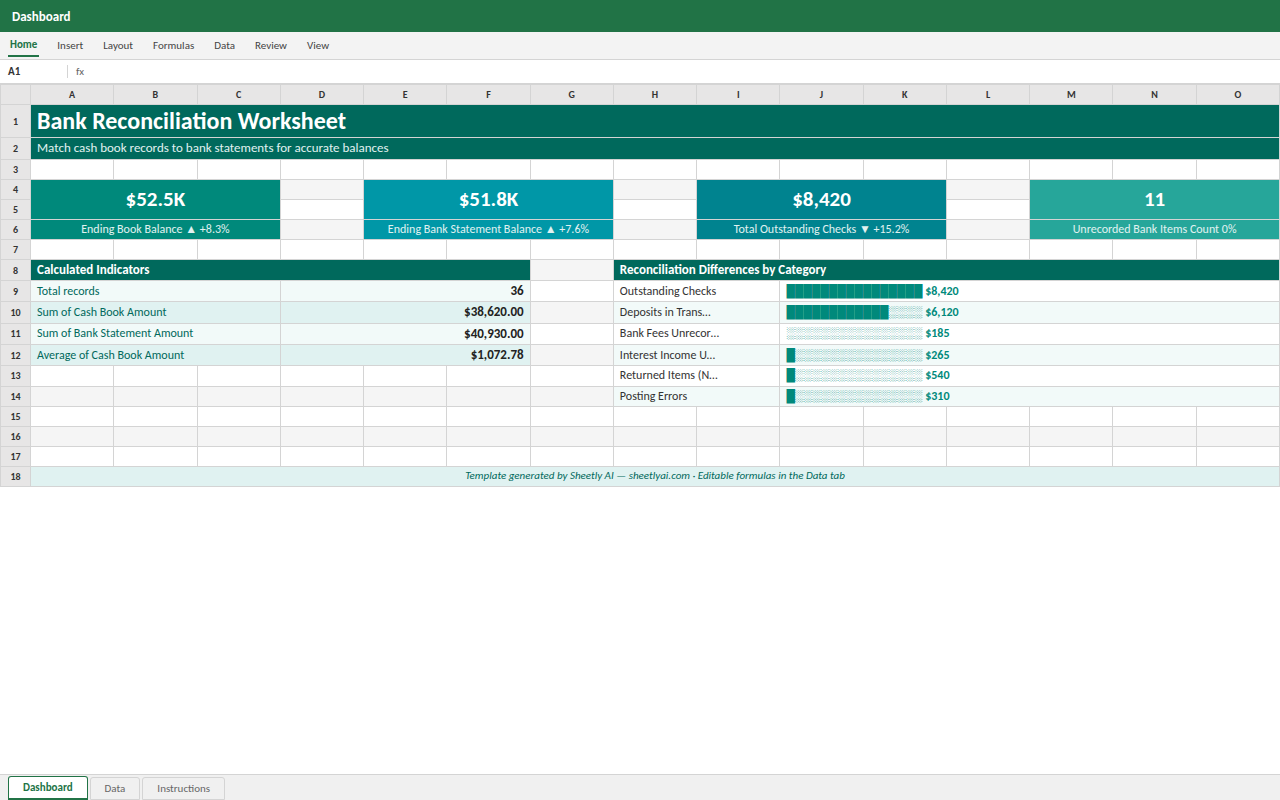
Task: Click the $38,620.00 value
Action: (405, 312)
